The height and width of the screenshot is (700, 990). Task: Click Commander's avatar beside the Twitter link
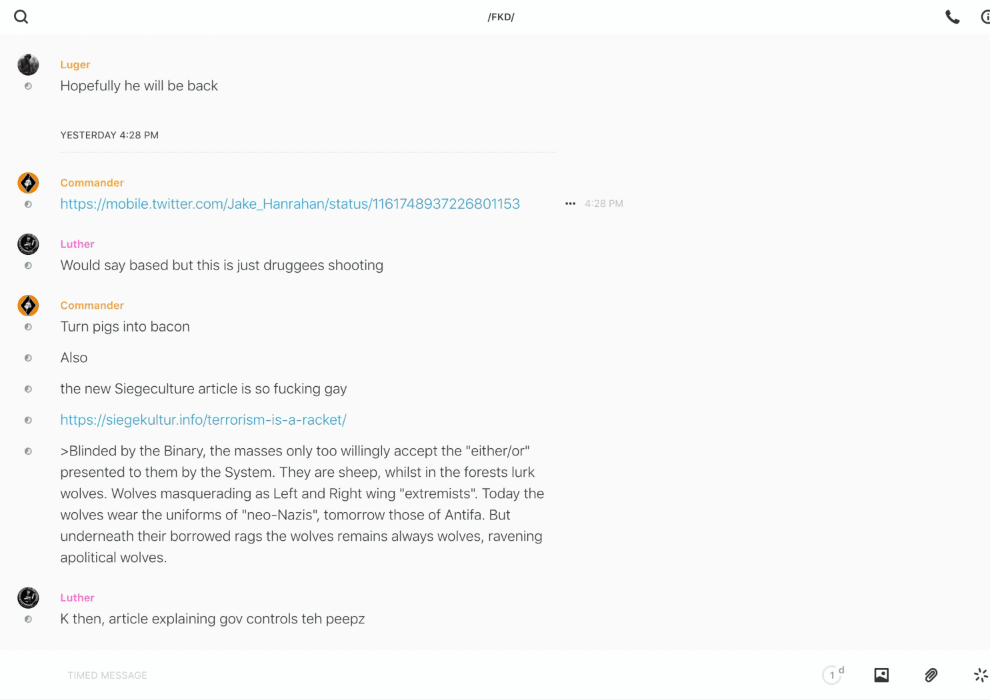[28, 183]
